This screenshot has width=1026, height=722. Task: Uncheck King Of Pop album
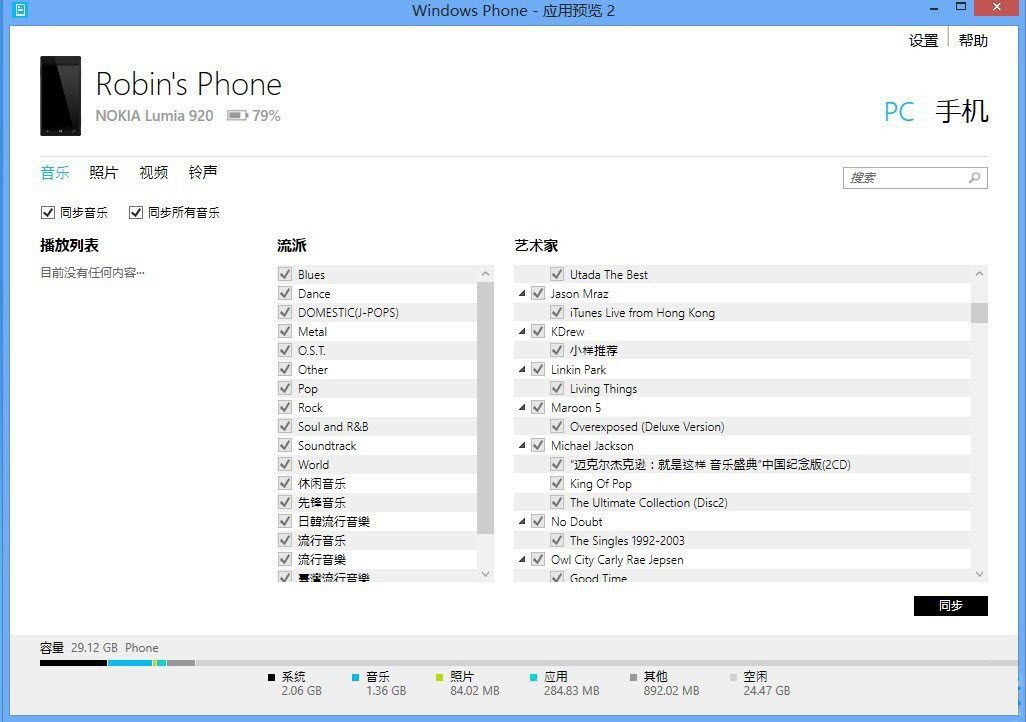click(x=557, y=482)
